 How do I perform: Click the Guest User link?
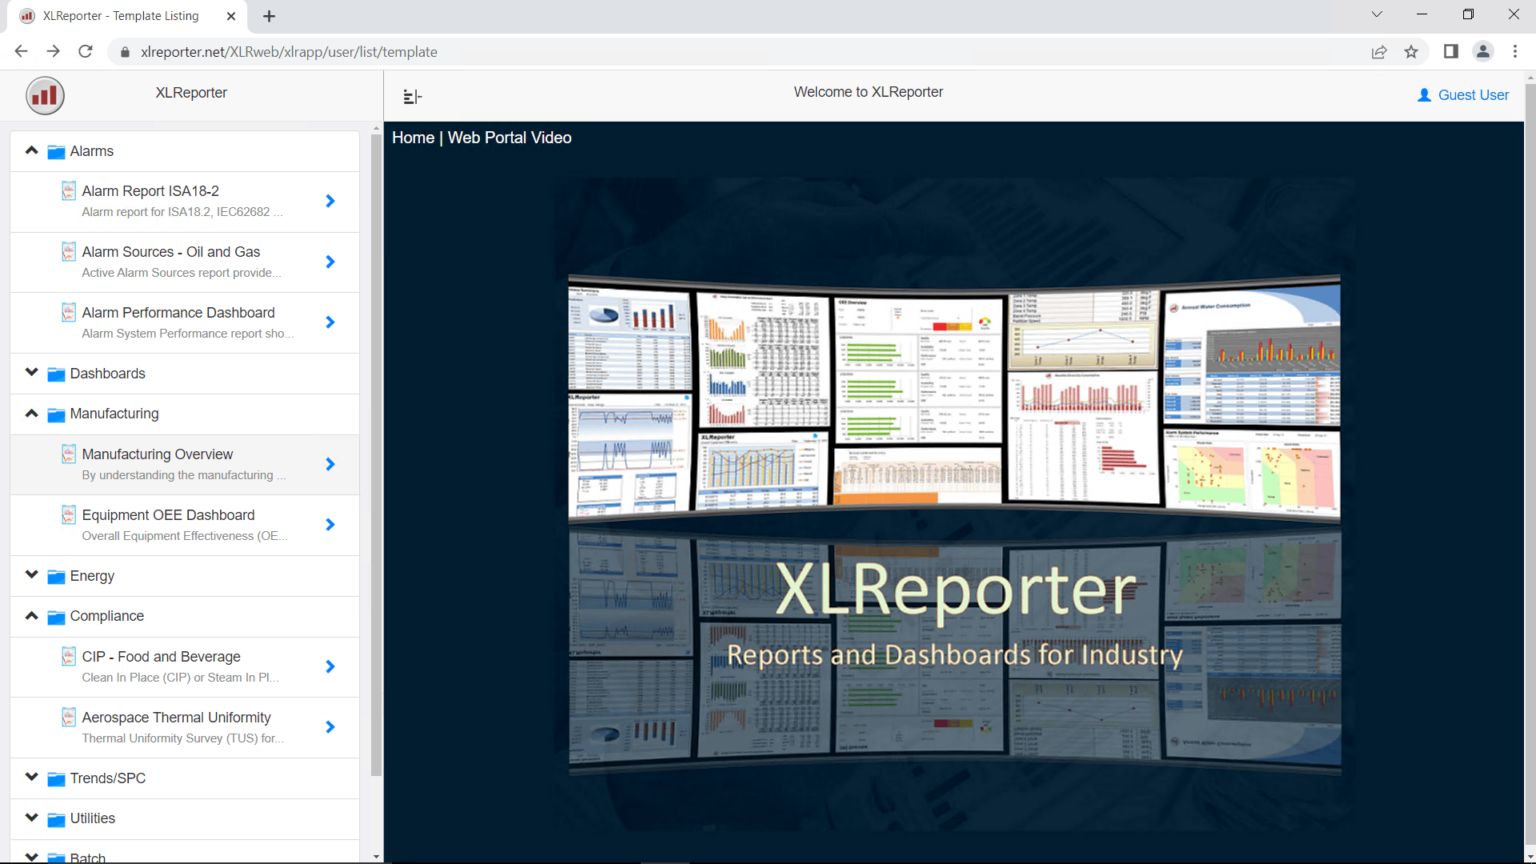(1472, 94)
